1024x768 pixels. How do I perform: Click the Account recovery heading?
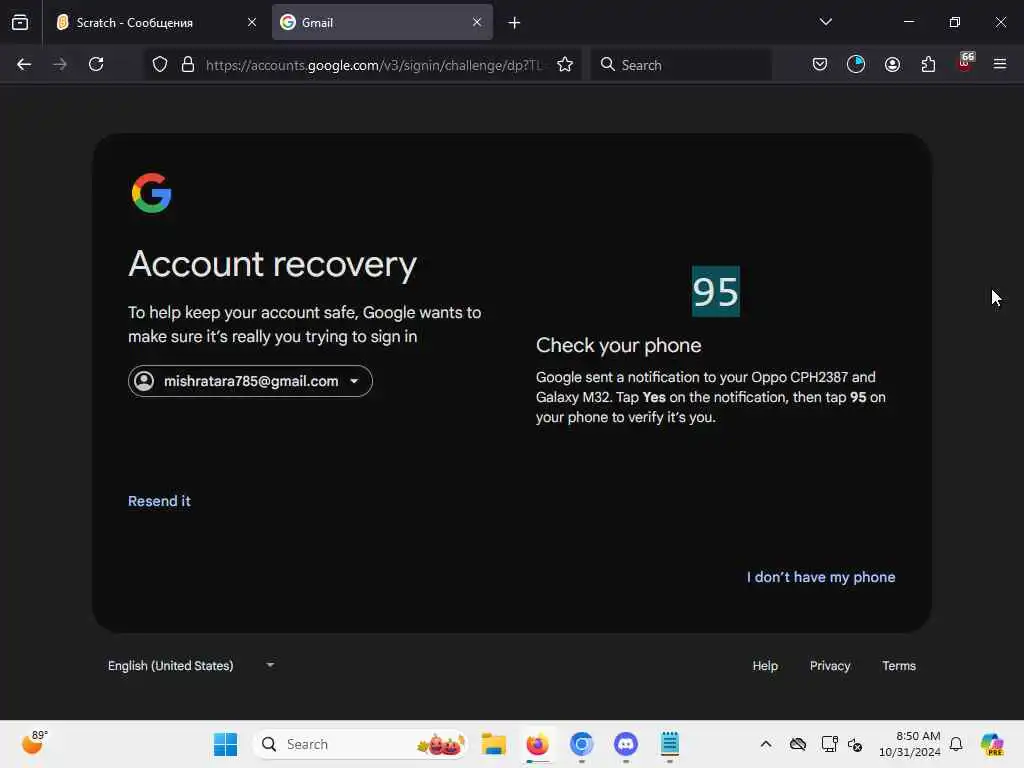point(272,264)
